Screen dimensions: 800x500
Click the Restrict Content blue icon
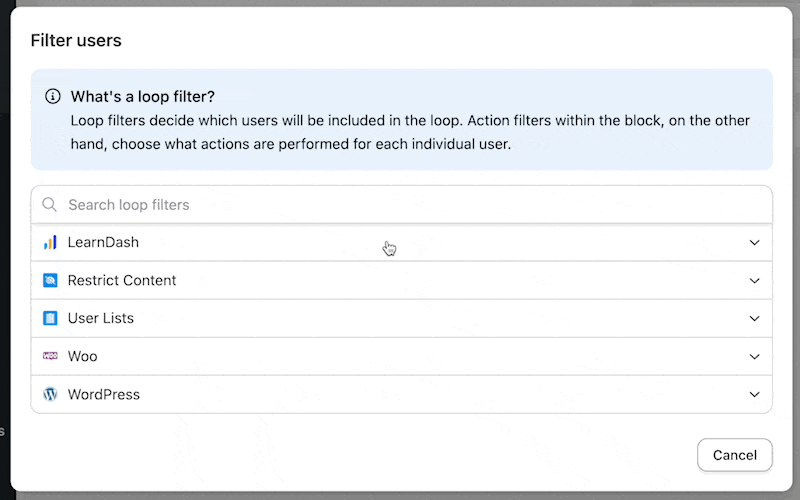50,281
